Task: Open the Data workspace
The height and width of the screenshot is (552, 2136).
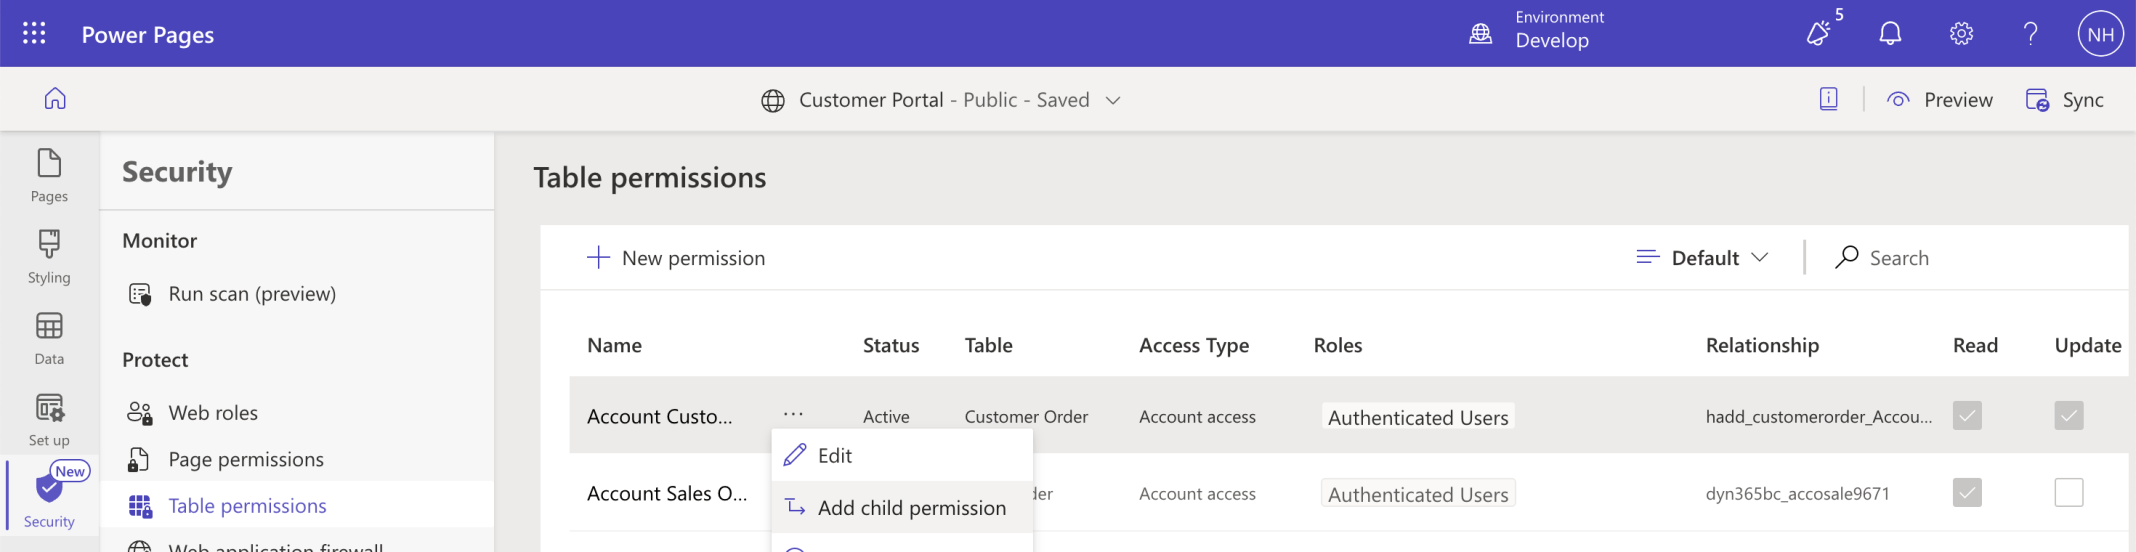Action: click(49, 338)
